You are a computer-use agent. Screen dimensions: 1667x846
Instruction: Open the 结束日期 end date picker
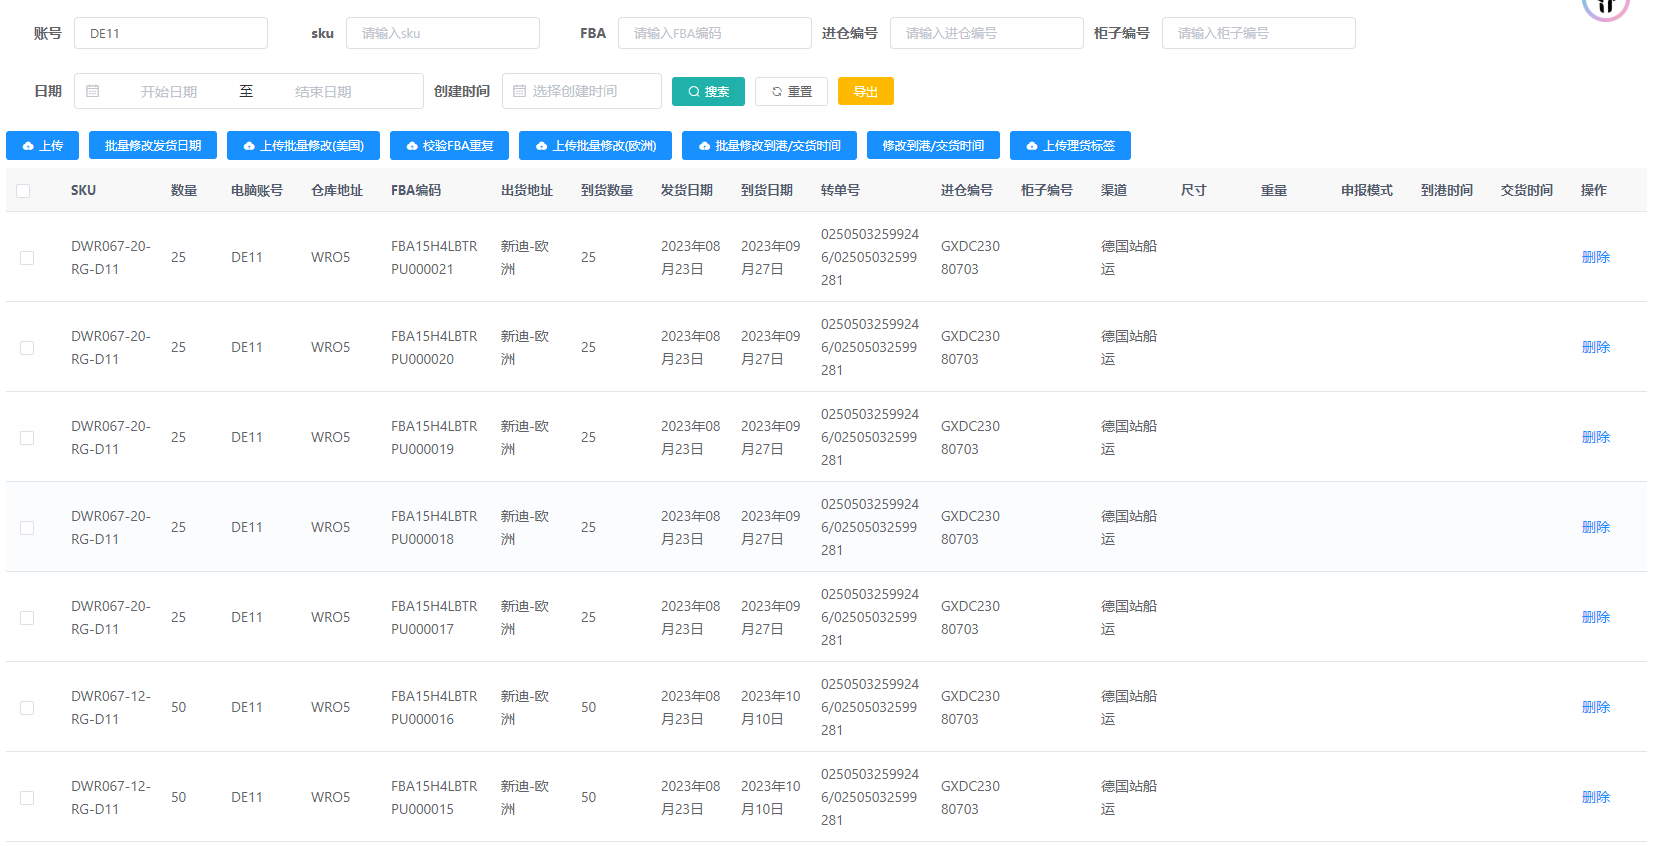[323, 92]
